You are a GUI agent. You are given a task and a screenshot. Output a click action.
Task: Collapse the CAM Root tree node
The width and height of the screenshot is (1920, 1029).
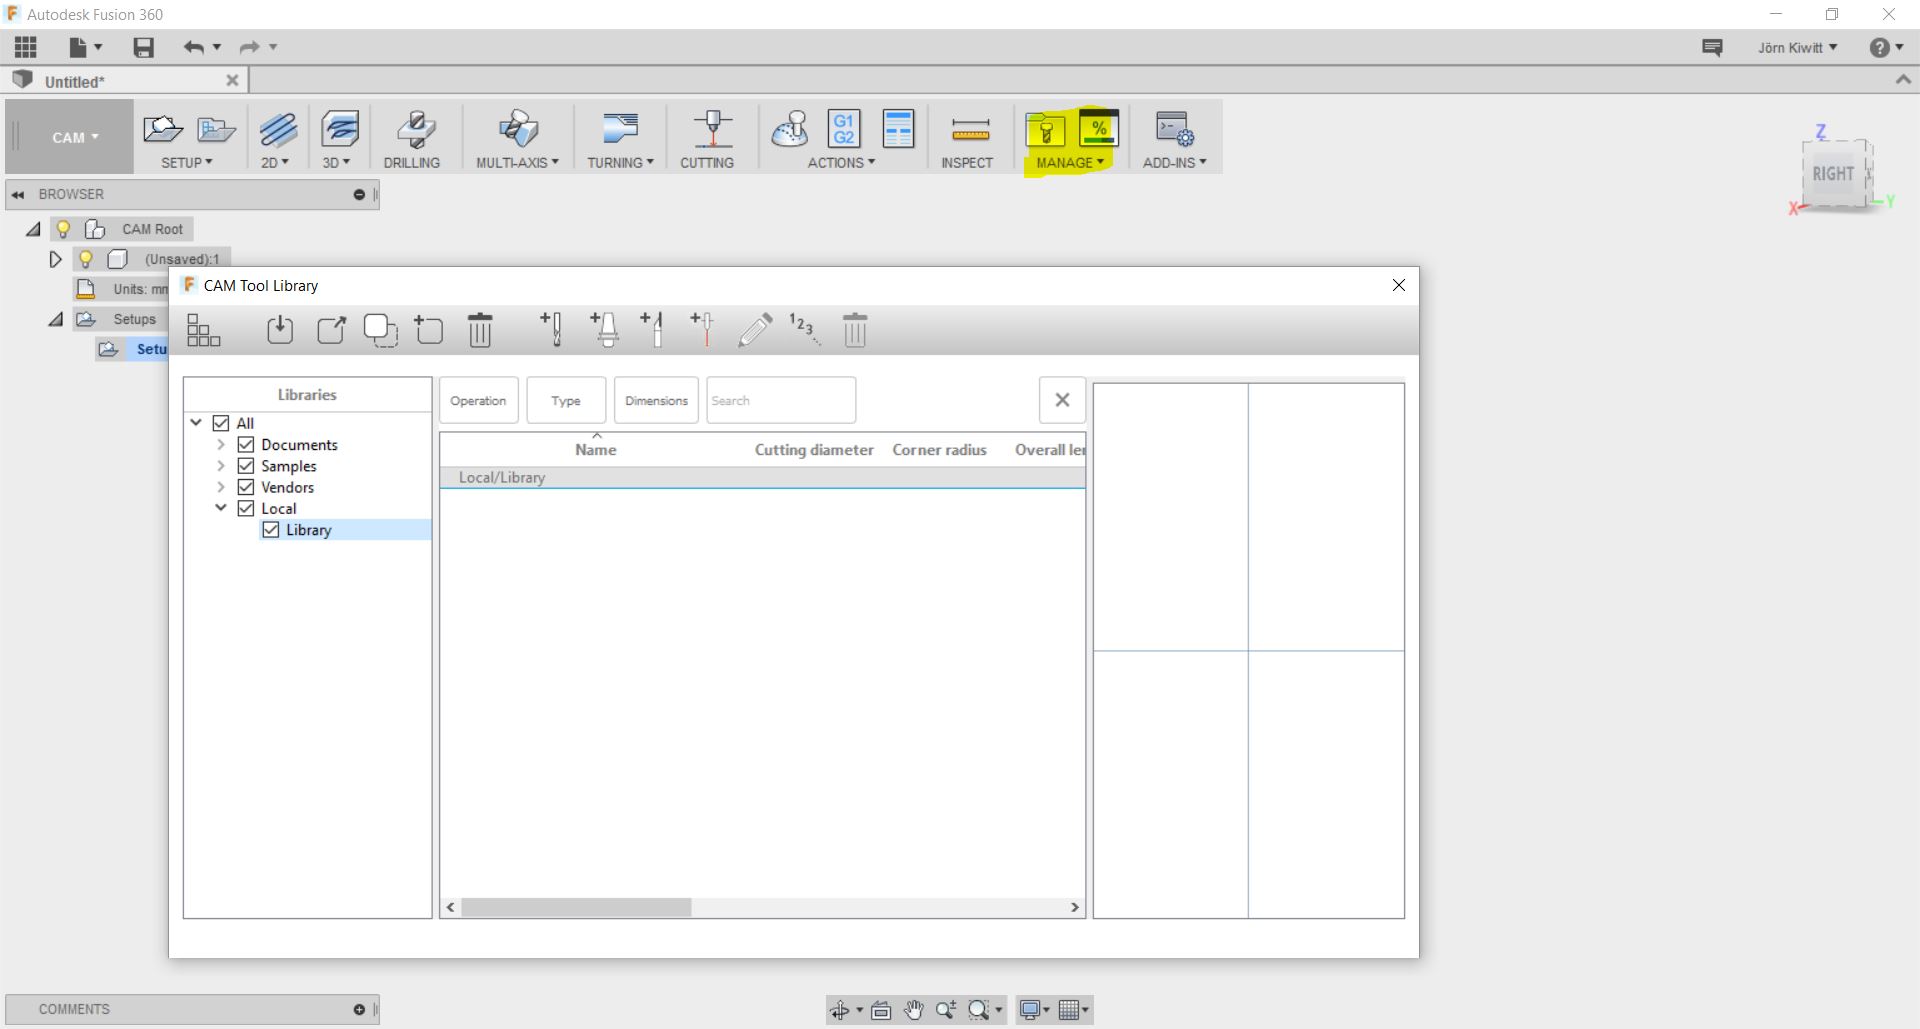coord(33,229)
